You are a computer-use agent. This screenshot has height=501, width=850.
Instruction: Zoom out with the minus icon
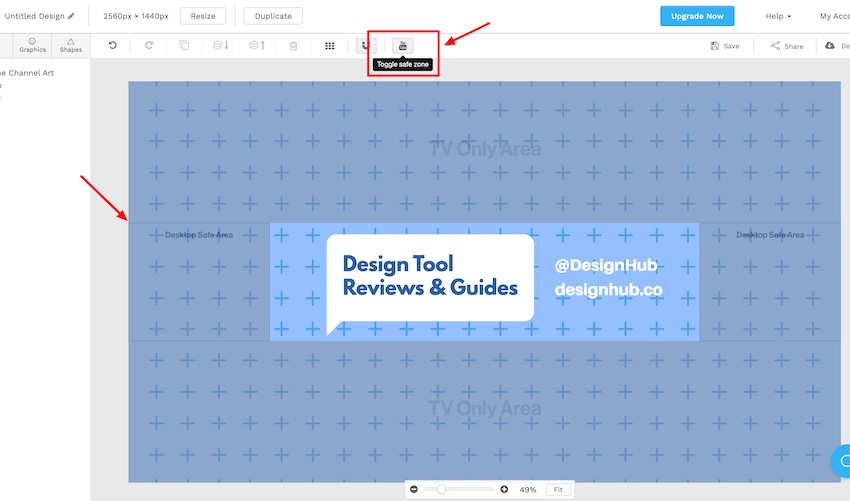tap(414, 489)
